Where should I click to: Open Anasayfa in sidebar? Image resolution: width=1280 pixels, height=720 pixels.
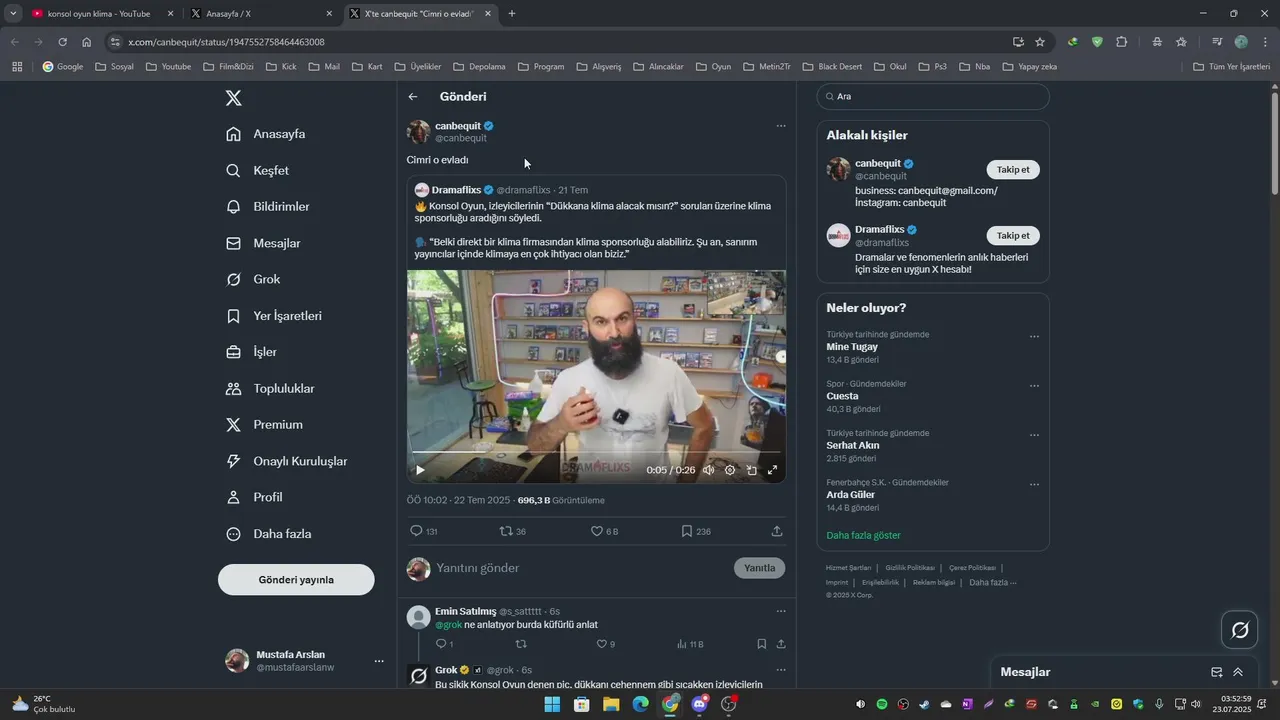pyautogui.click(x=266, y=134)
